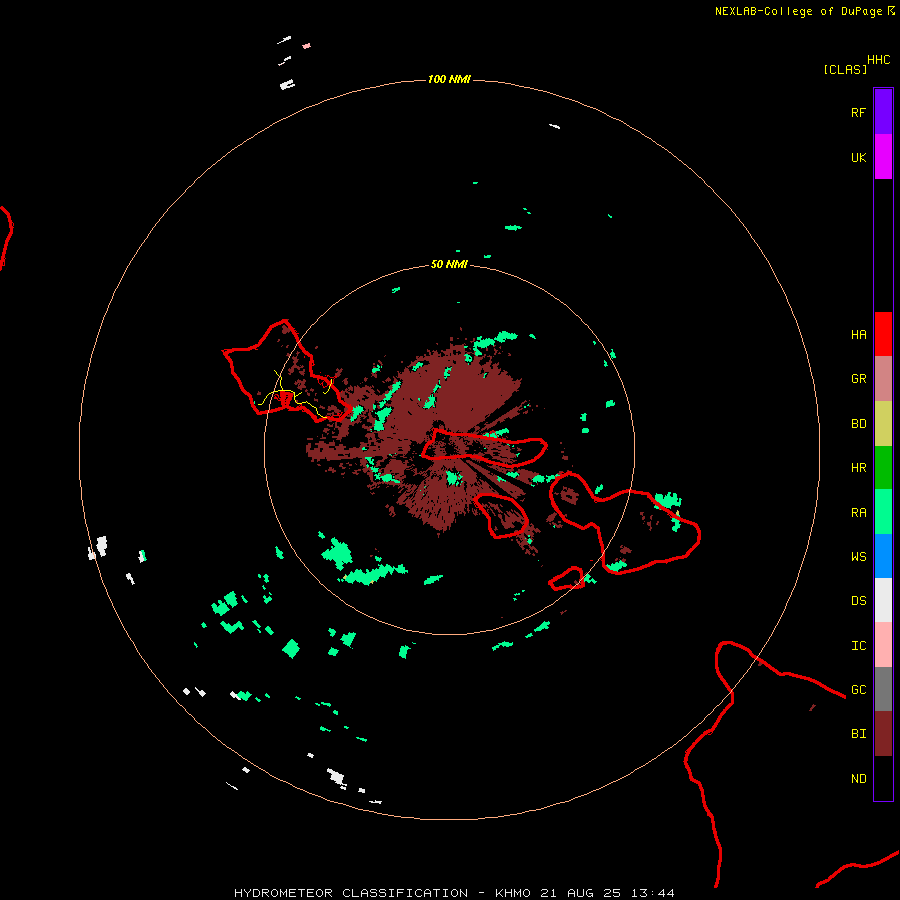Viewport: 900px width, 900px height.
Task: Click the 100 NMI range ring label
Action: click(x=449, y=79)
